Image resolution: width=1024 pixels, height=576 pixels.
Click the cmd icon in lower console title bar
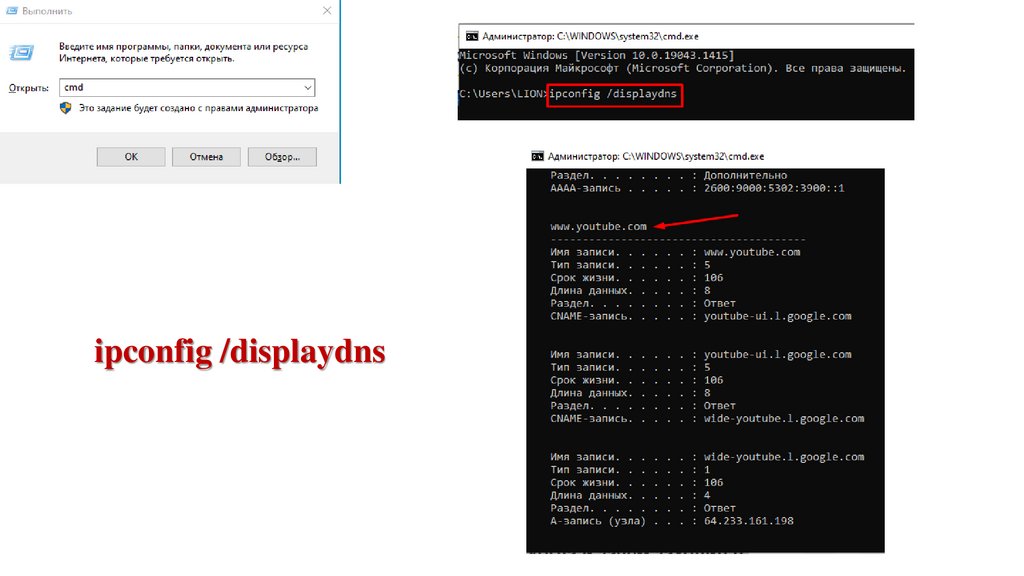pyautogui.click(x=537, y=156)
